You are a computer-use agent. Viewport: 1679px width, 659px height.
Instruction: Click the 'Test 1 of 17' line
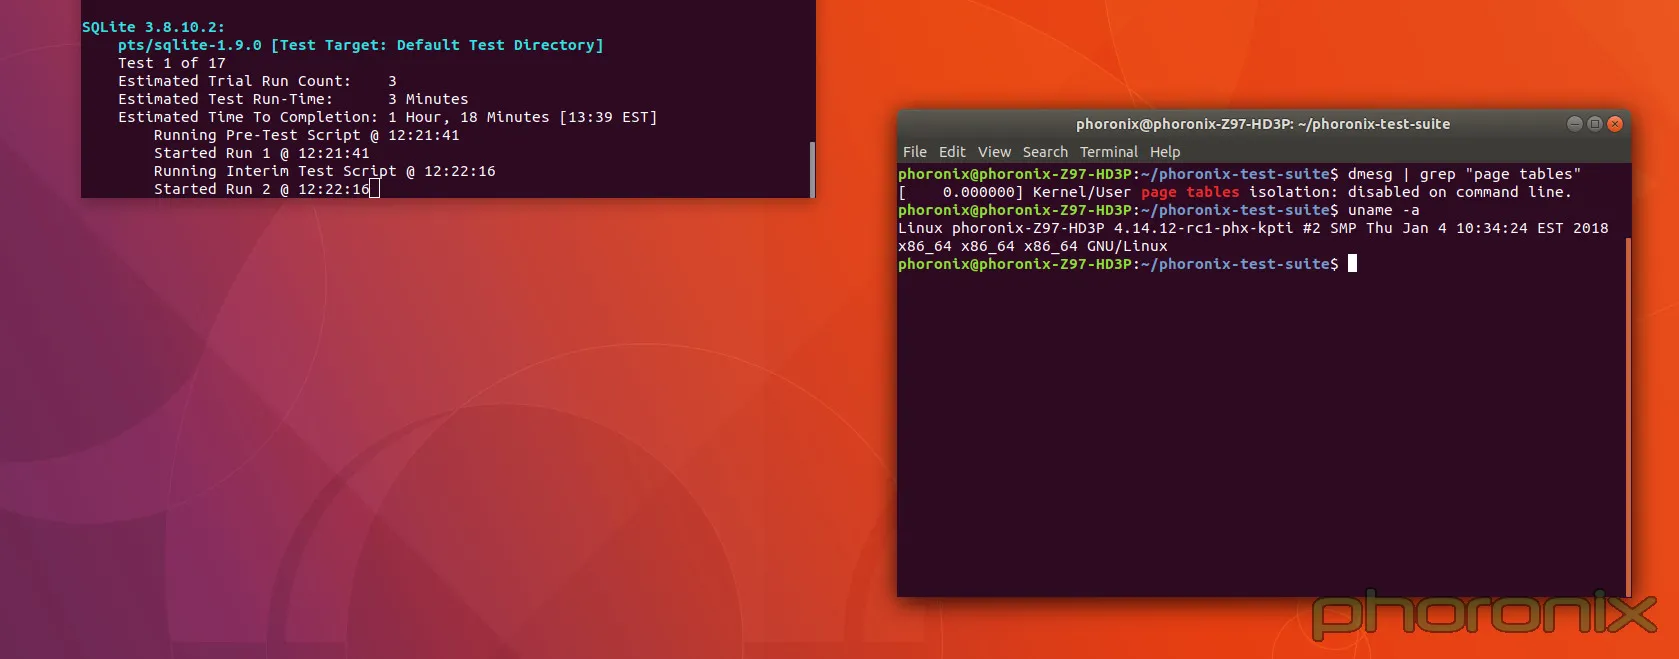pos(172,63)
